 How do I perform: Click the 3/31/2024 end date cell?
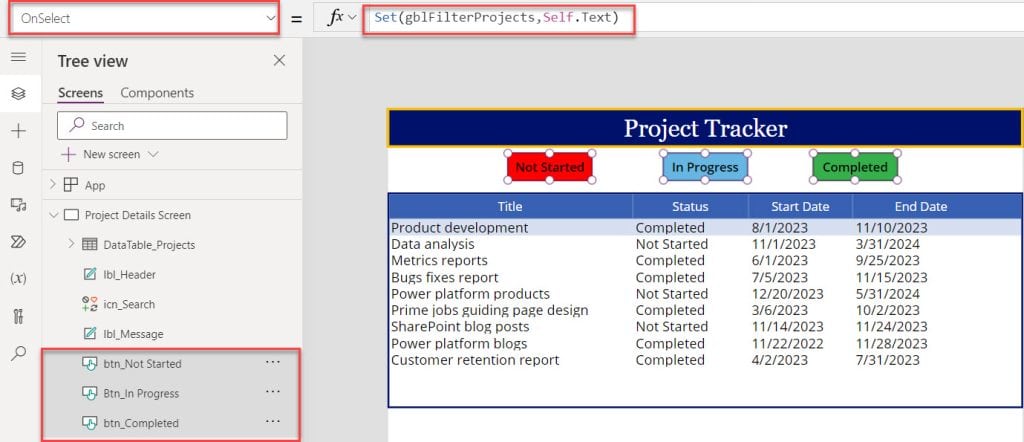[888, 244]
